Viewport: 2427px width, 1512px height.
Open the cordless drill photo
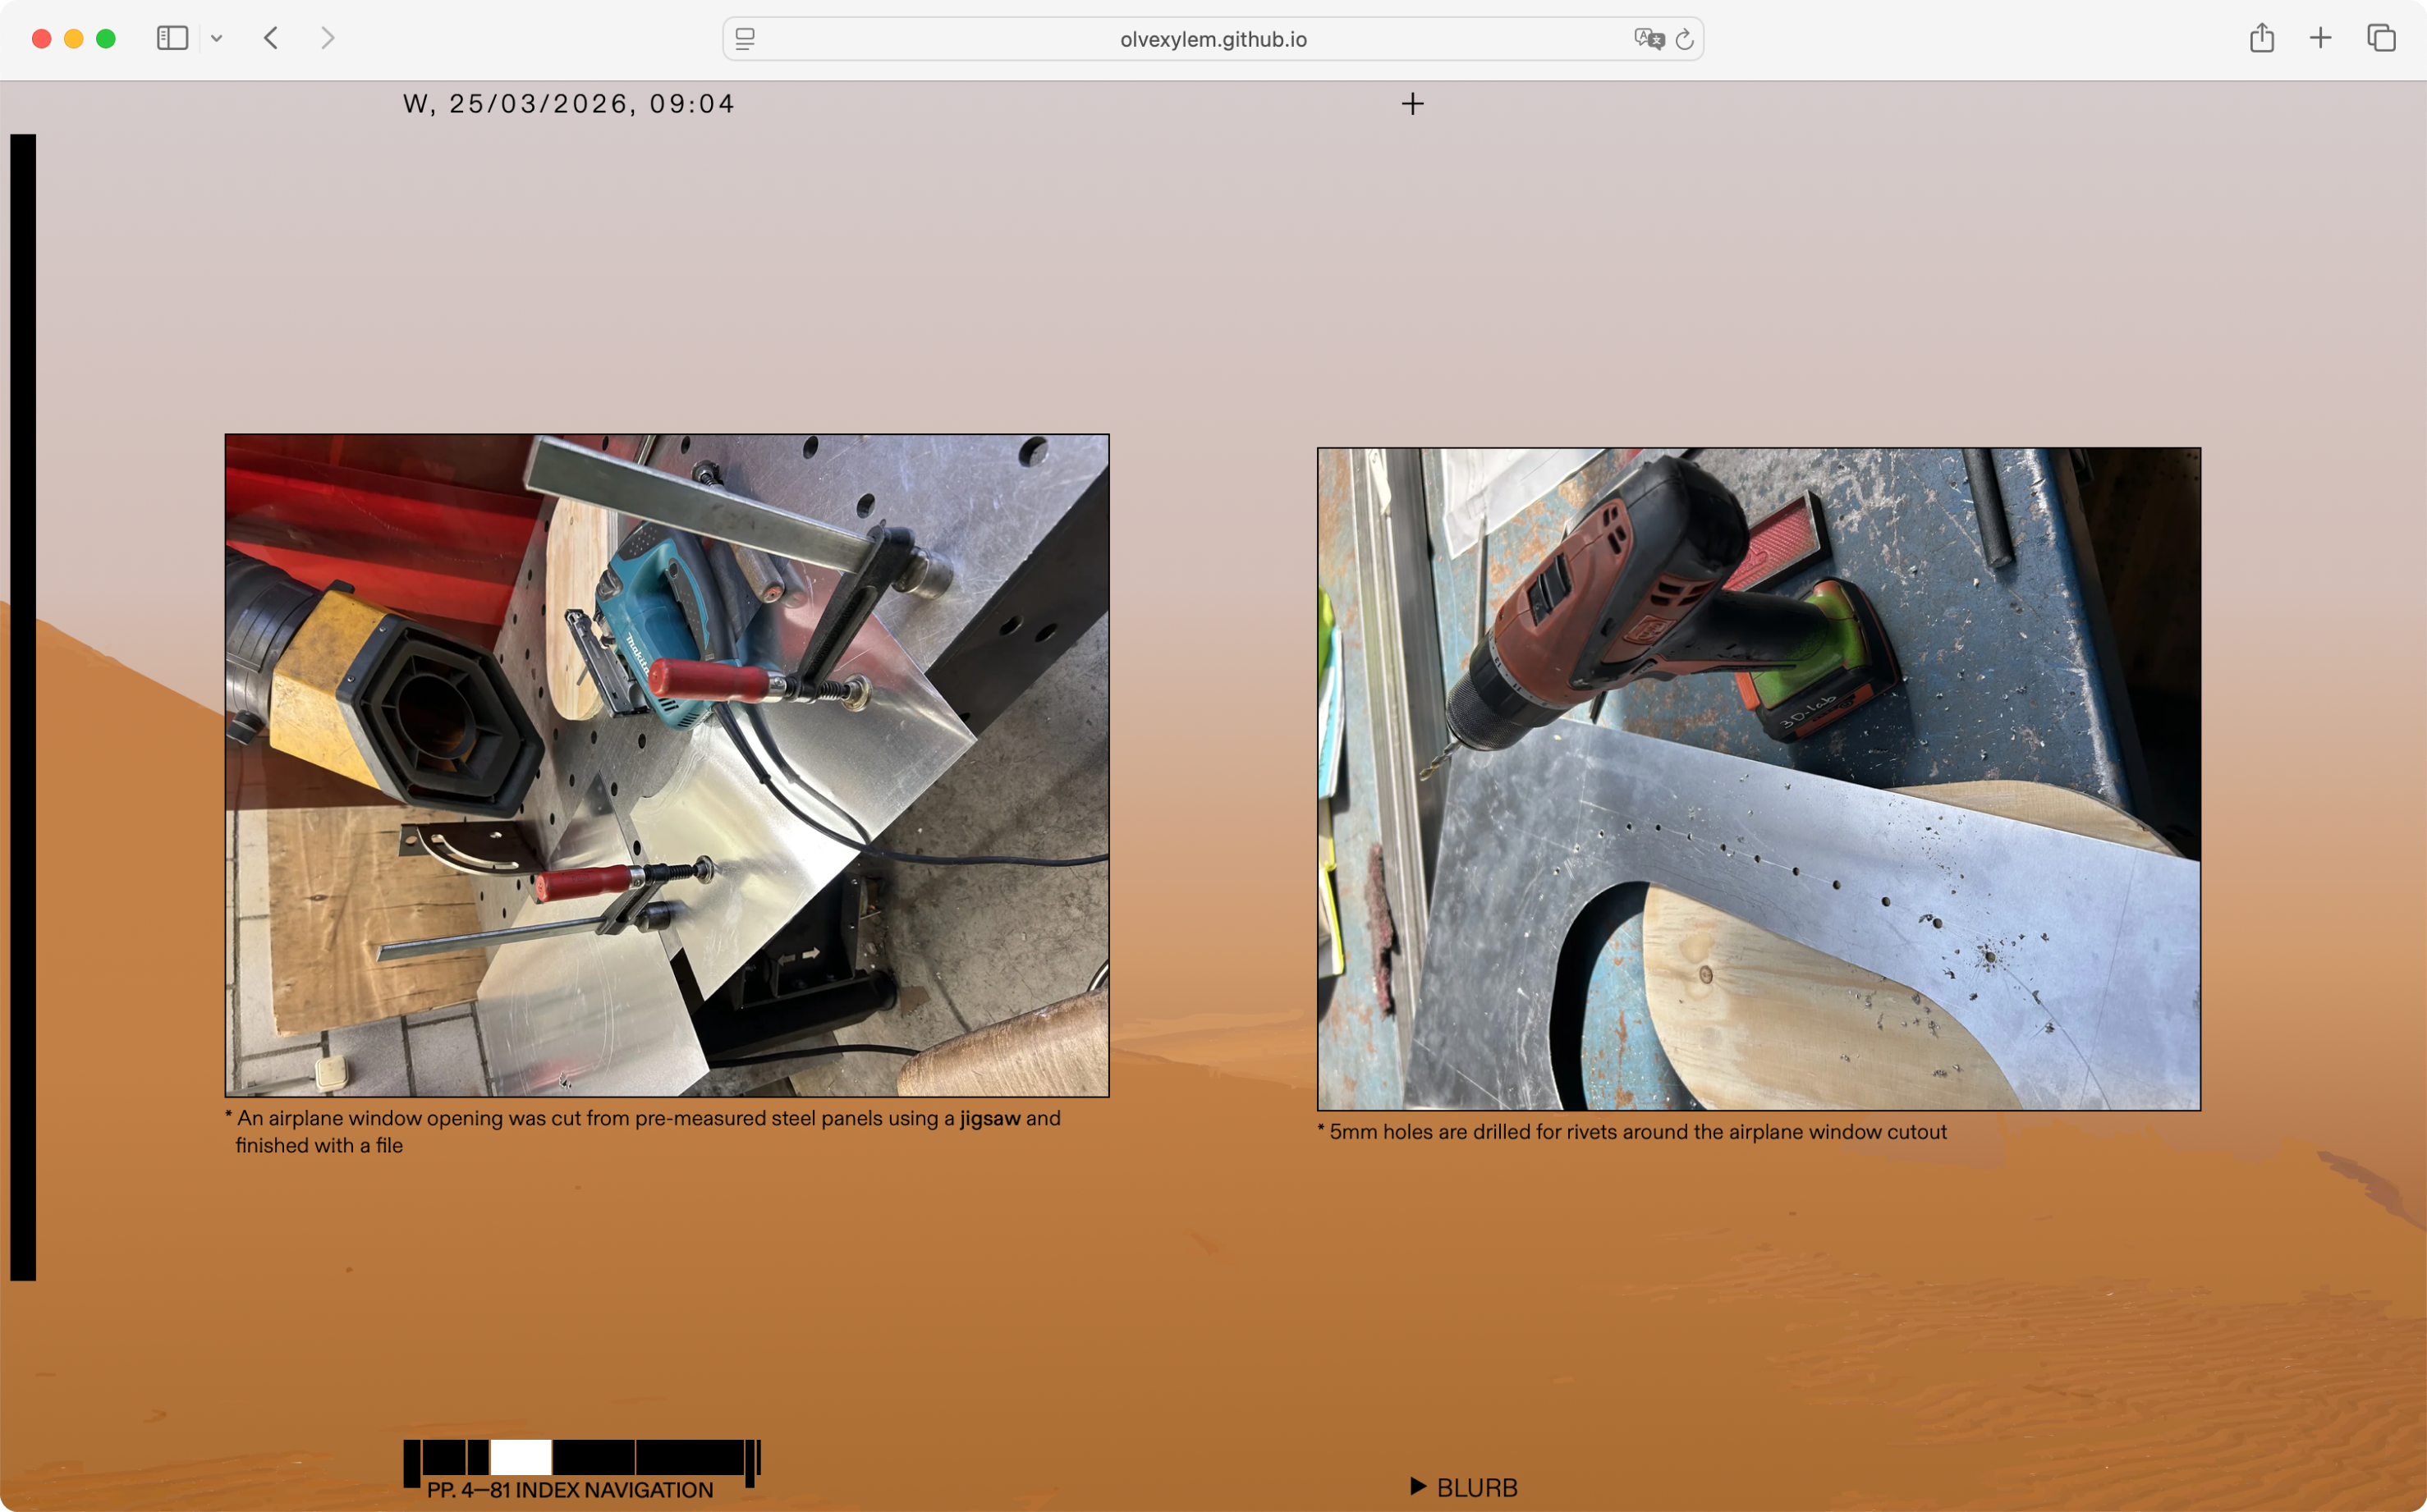[x=1758, y=778]
